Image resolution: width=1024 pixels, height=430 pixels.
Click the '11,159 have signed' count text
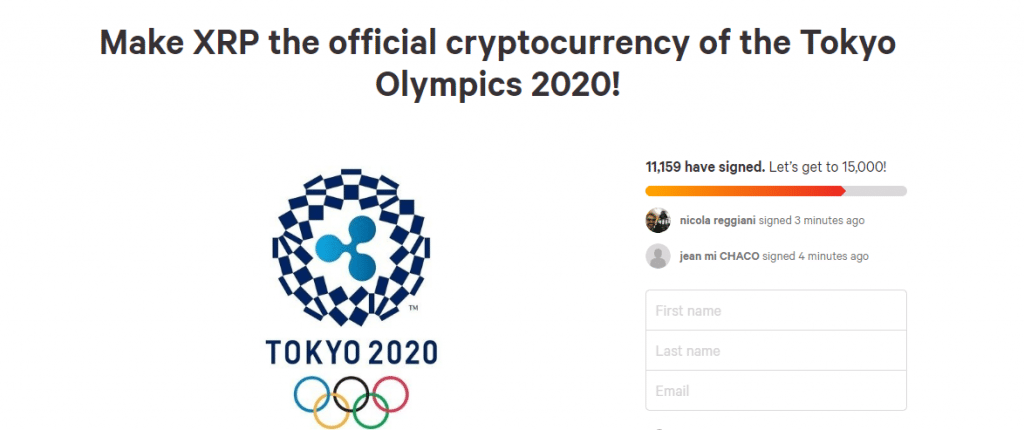coord(705,166)
